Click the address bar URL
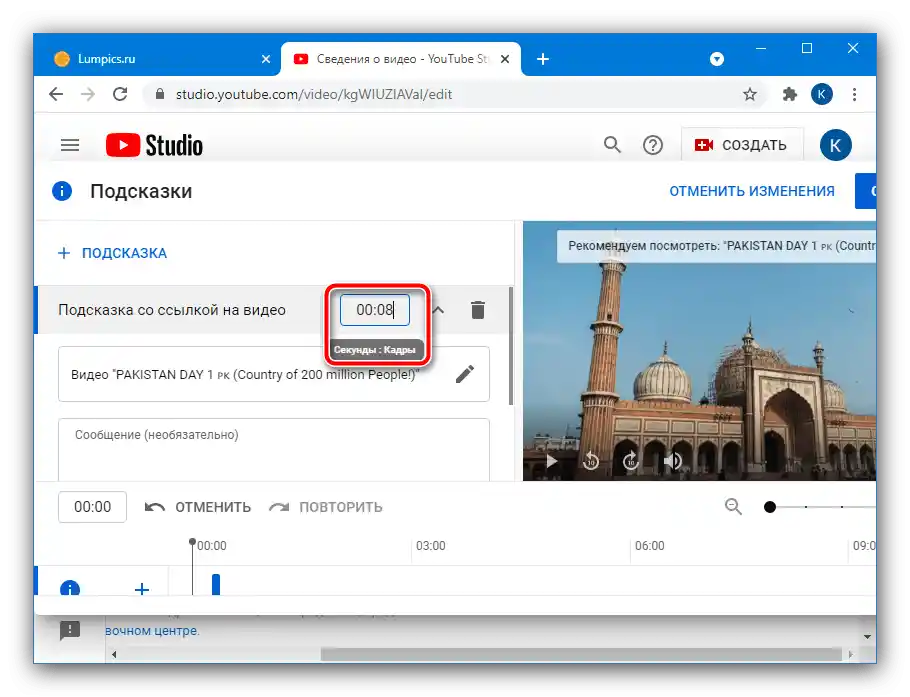 pos(313,94)
